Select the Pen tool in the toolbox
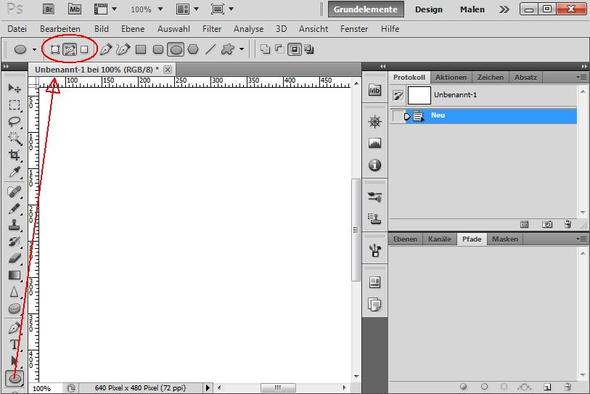Image resolution: width=590 pixels, height=394 pixels. coord(14,328)
